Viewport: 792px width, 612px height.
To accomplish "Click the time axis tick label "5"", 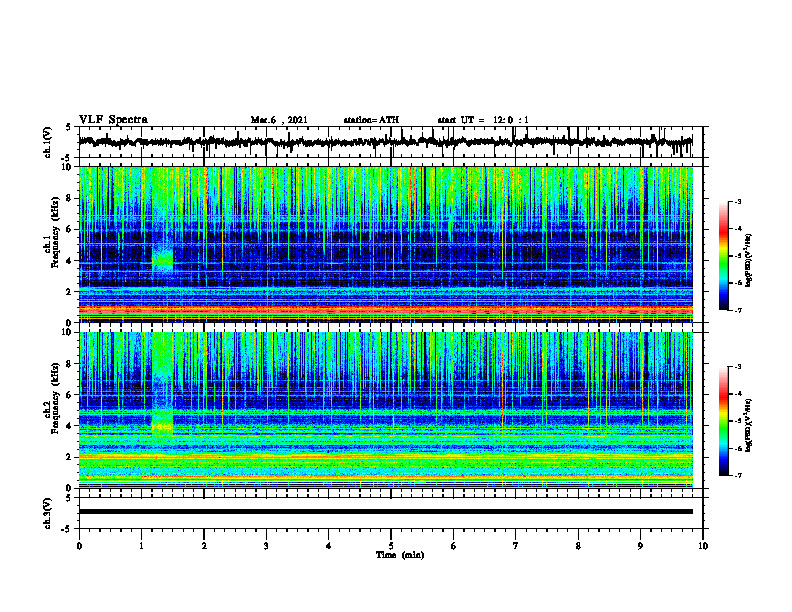I will point(391,546).
